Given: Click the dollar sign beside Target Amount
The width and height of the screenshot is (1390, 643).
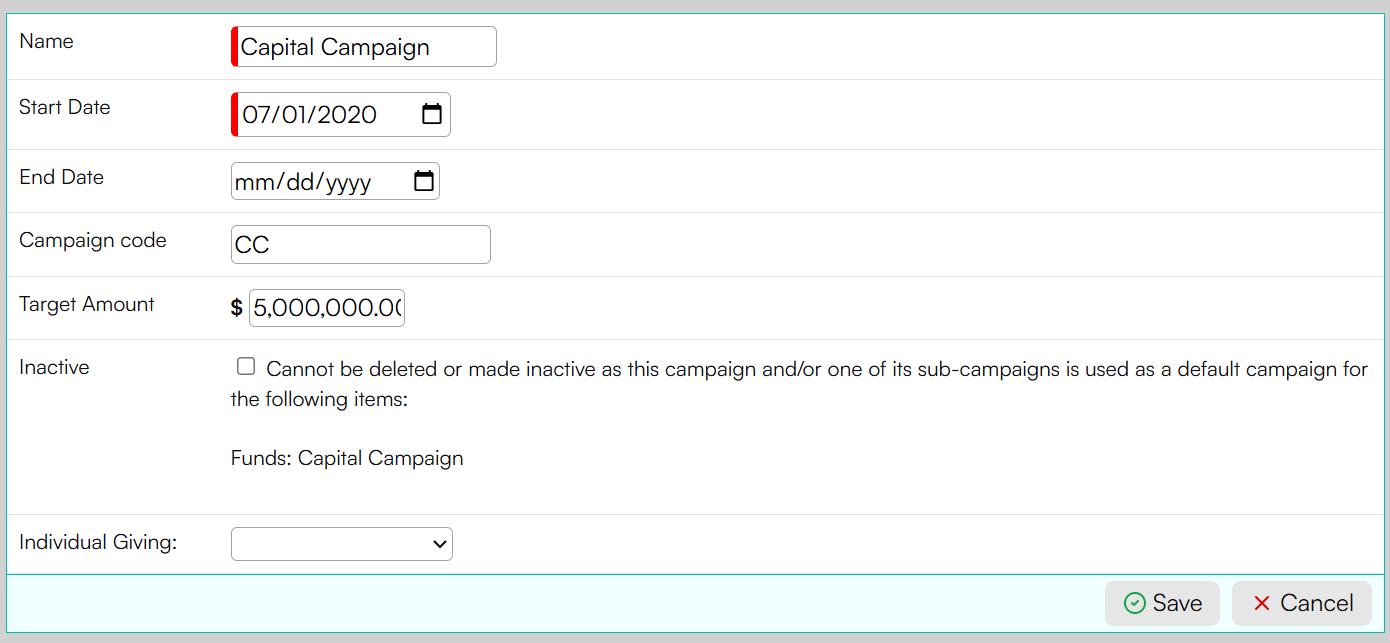Looking at the screenshot, I should (x=237, y=307).
